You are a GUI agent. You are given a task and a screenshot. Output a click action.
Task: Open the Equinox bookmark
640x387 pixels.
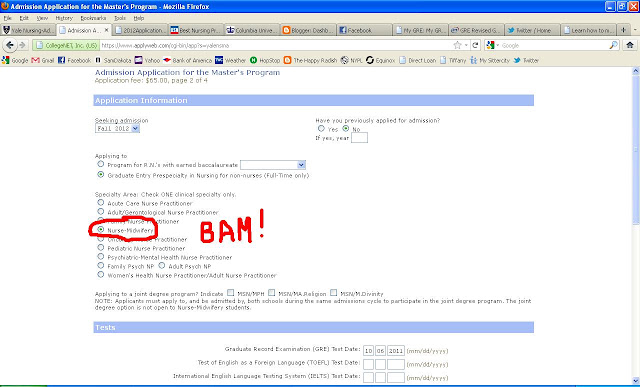tap(380, 60)
